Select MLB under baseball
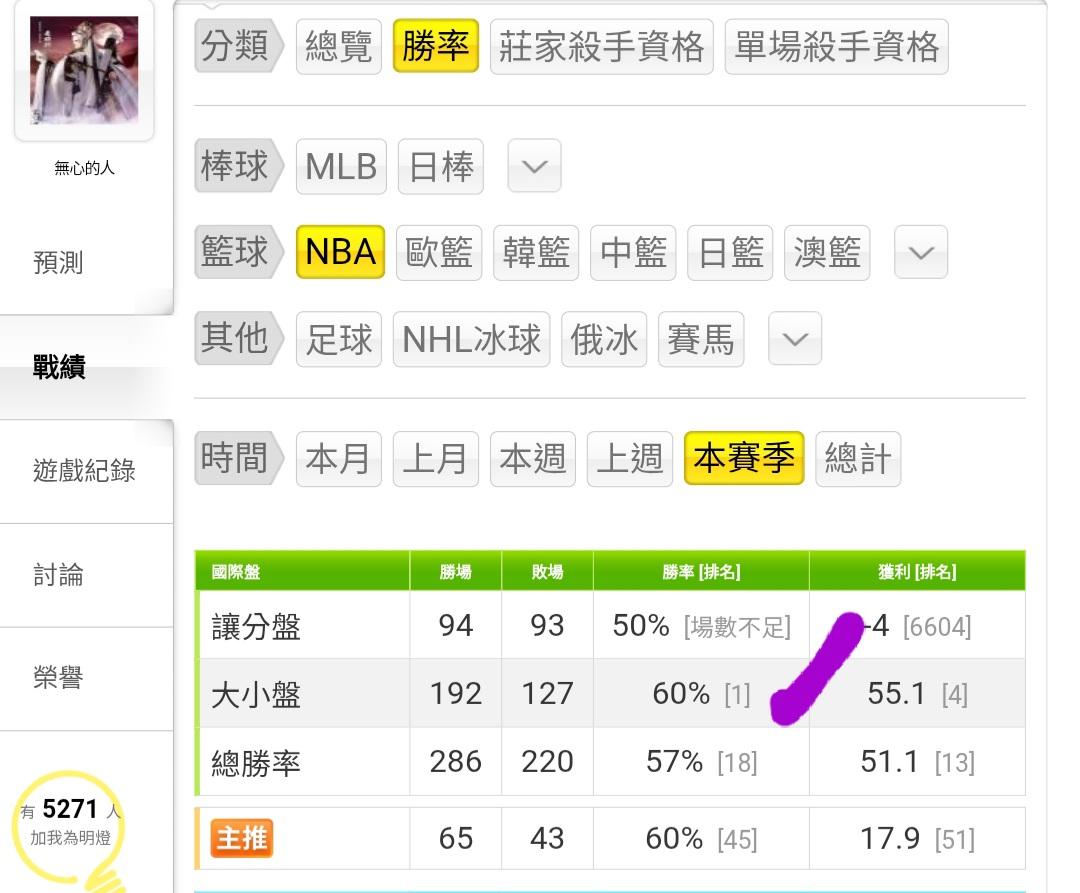Image resolution: width=1080 pixels, height=893 pixels. 341,167
